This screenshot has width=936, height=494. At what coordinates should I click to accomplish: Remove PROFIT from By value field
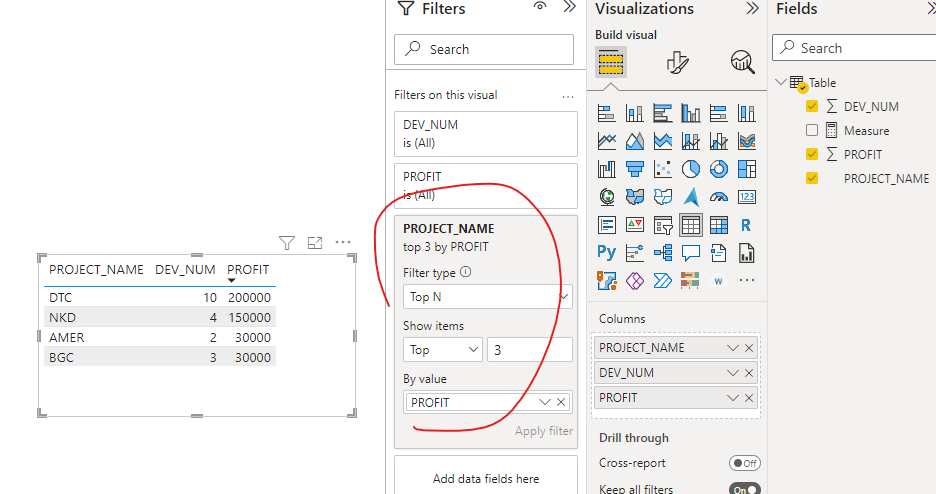561,402
